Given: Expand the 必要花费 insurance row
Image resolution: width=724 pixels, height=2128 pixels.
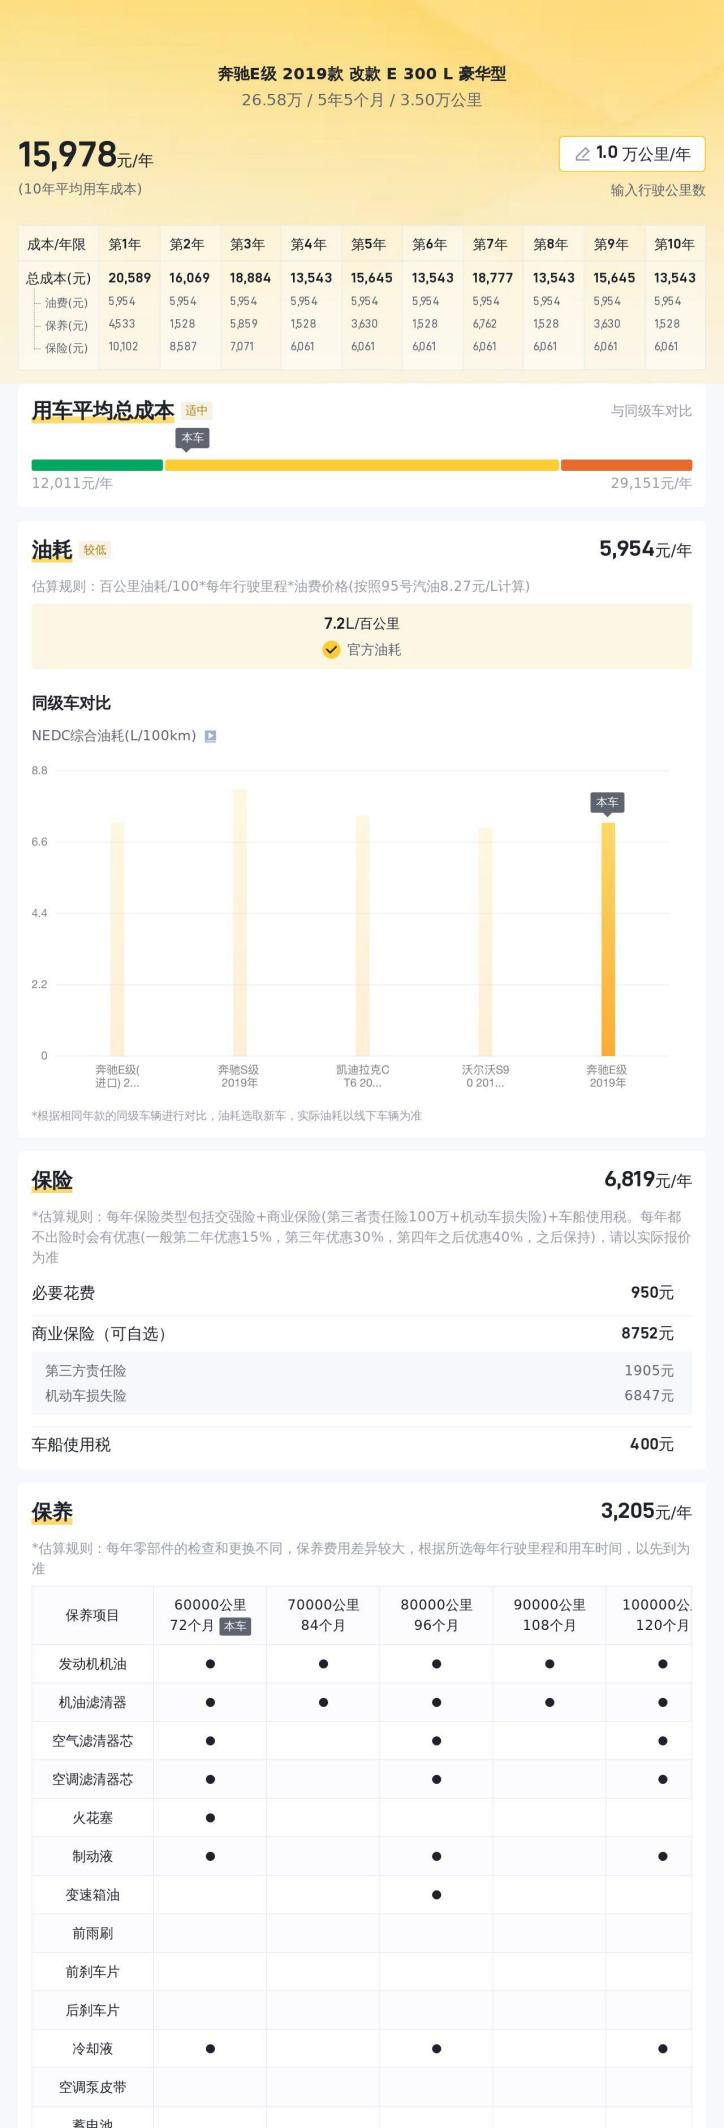Looking at the screenshot, I should [x=361, y=1293].
